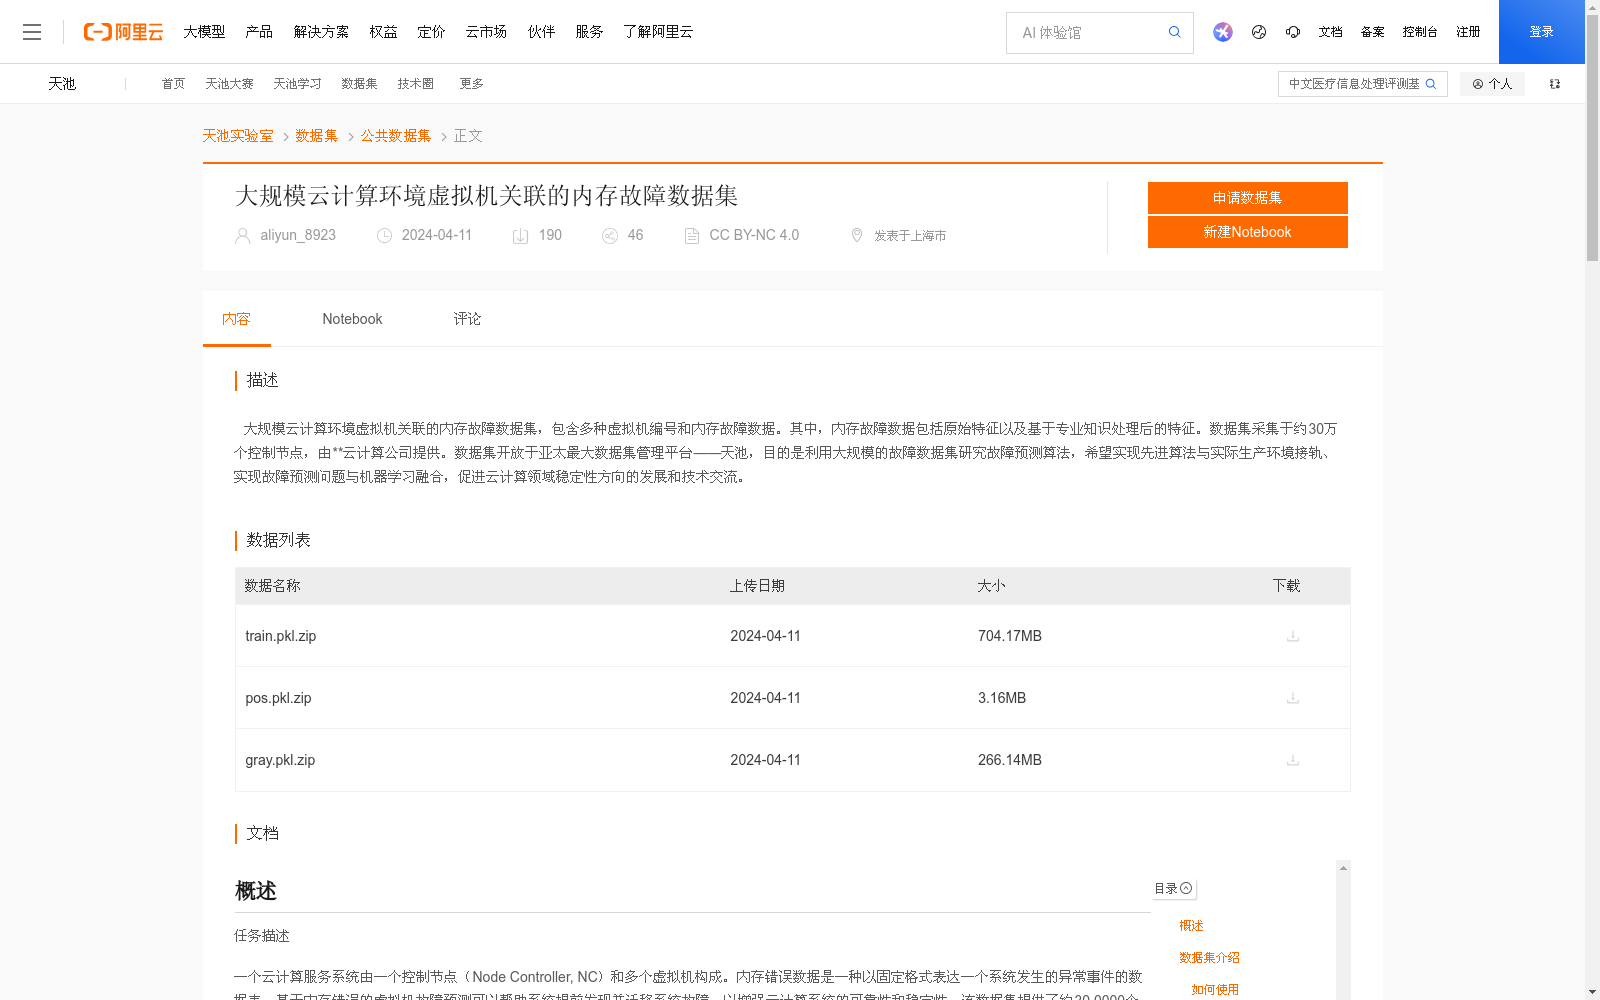Open the 备案 link

pyautogui.click(x=1372, y=32)
